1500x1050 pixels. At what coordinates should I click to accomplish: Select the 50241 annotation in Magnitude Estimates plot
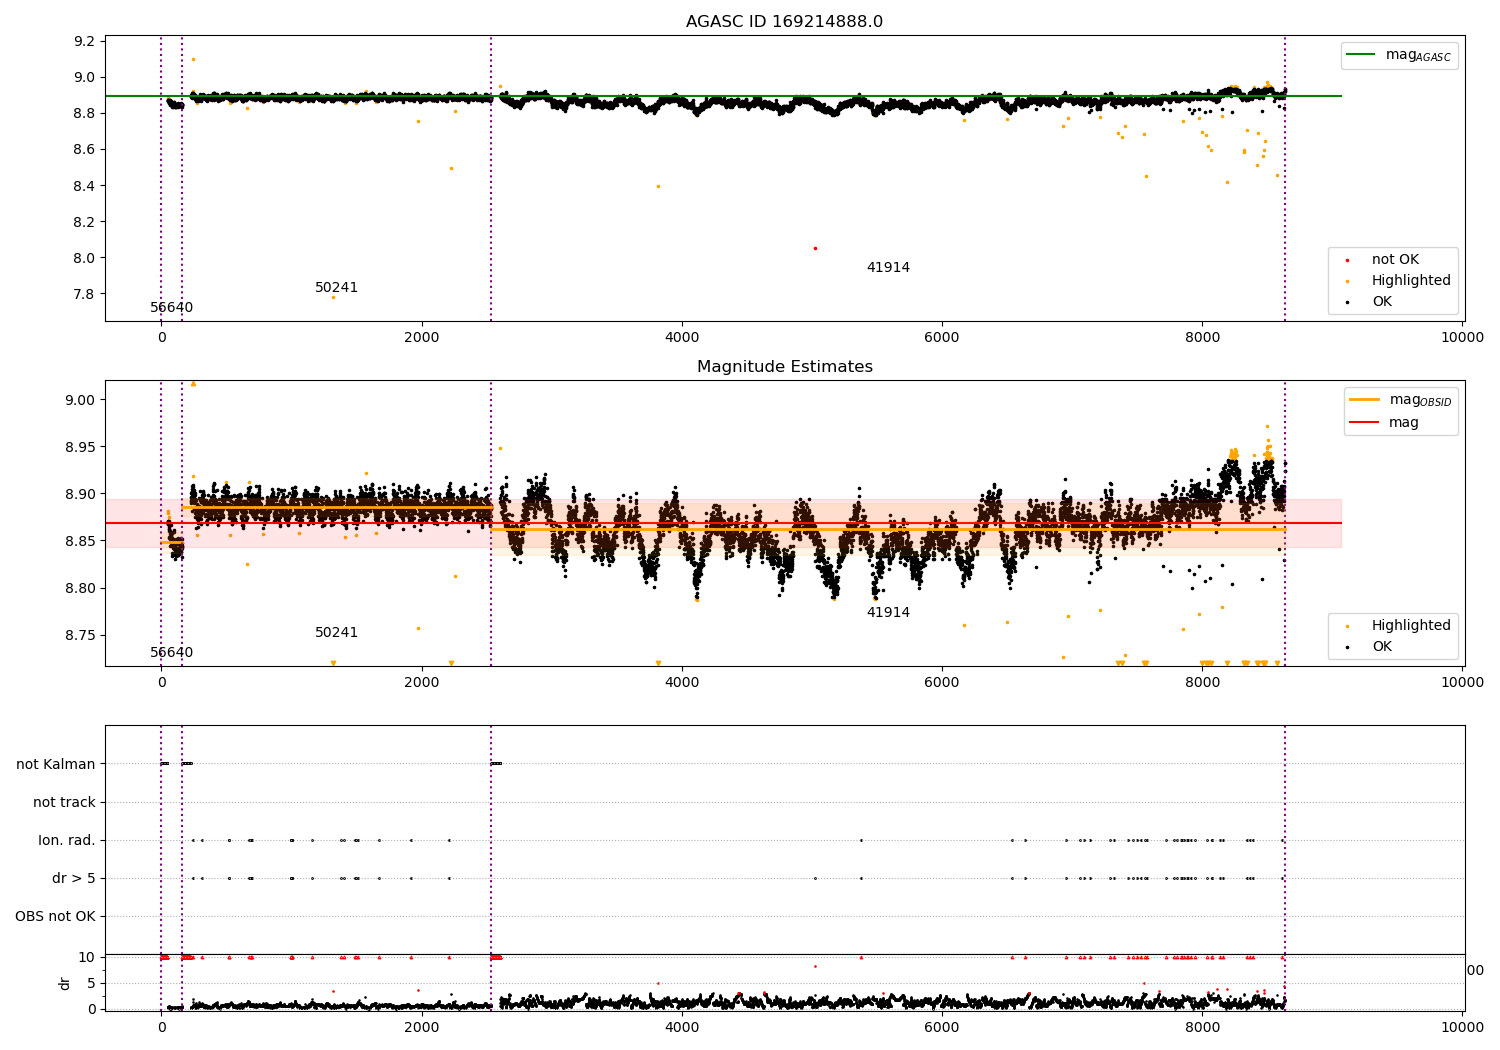(x=336, y=633)
